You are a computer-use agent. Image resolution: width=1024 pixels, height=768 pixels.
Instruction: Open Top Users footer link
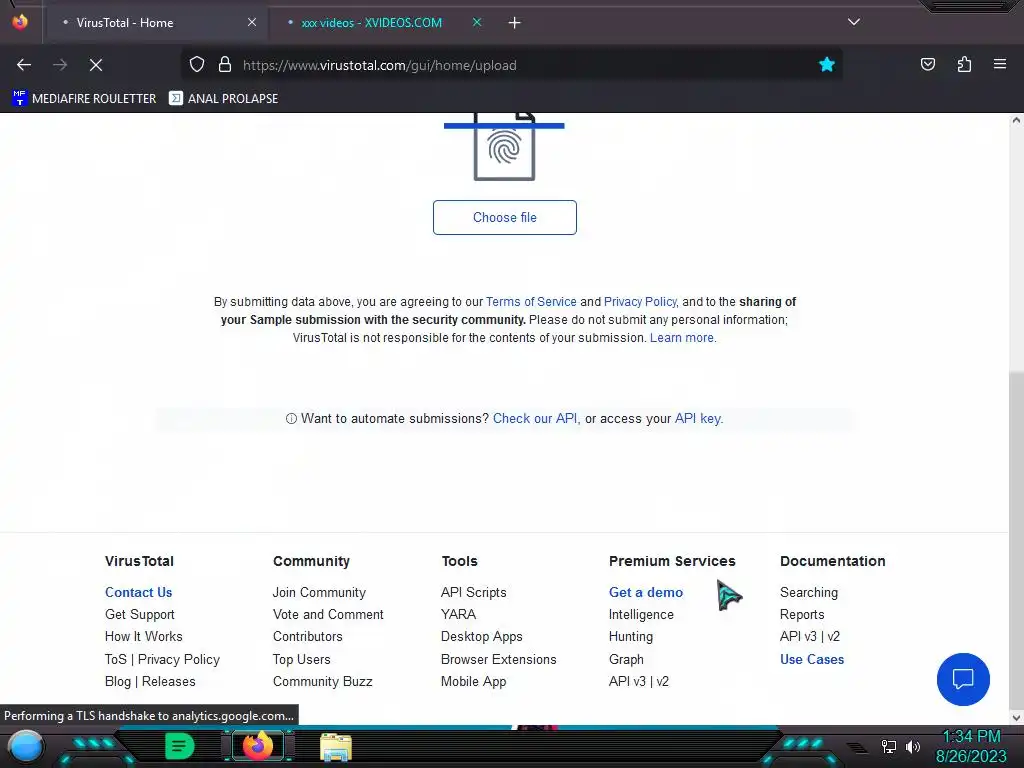[302, 660]
